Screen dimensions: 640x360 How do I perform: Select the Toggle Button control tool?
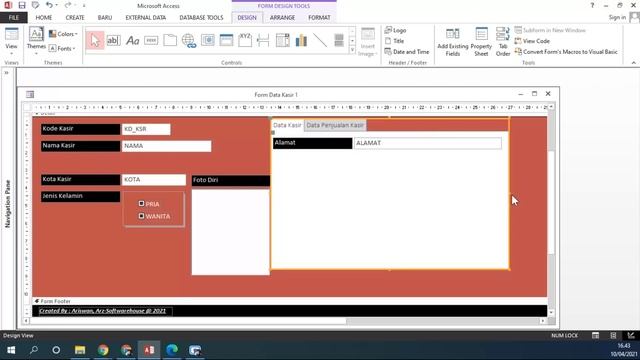[339, 40]
